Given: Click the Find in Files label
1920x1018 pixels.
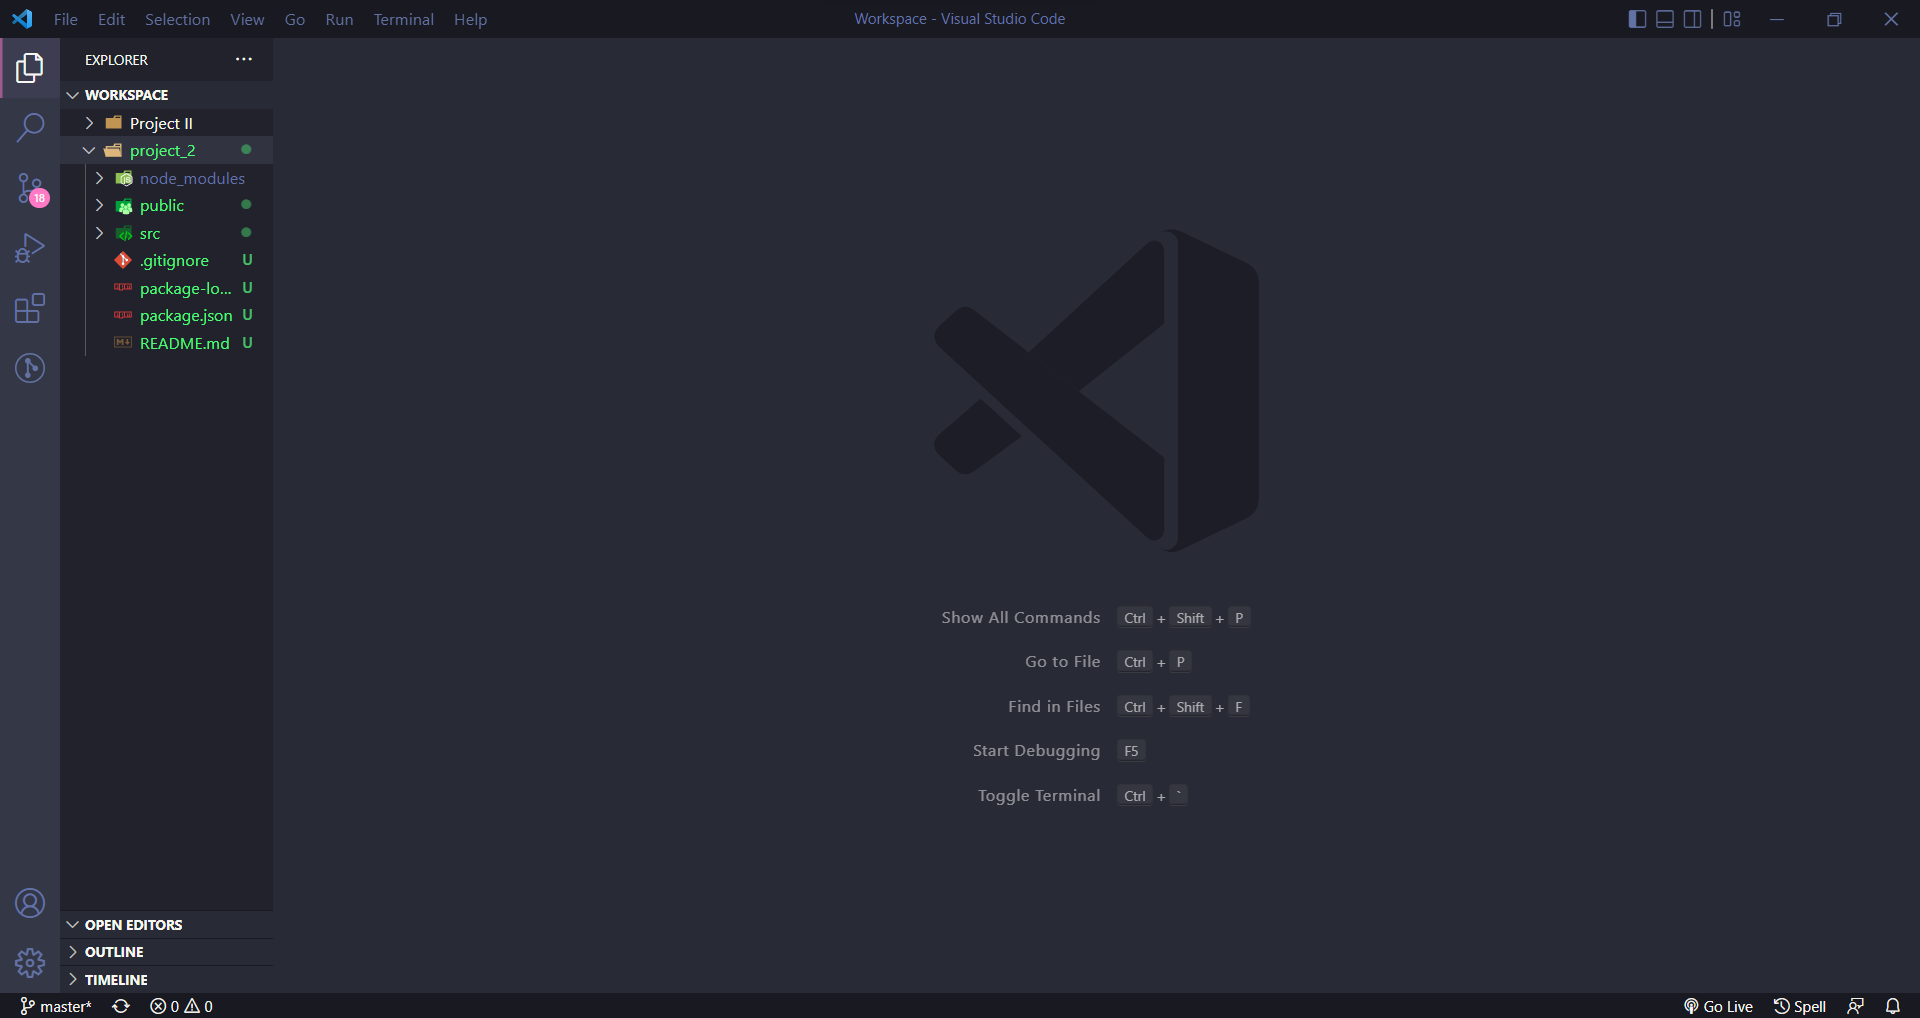Looking at the screenshot, I should (1054, 707).
